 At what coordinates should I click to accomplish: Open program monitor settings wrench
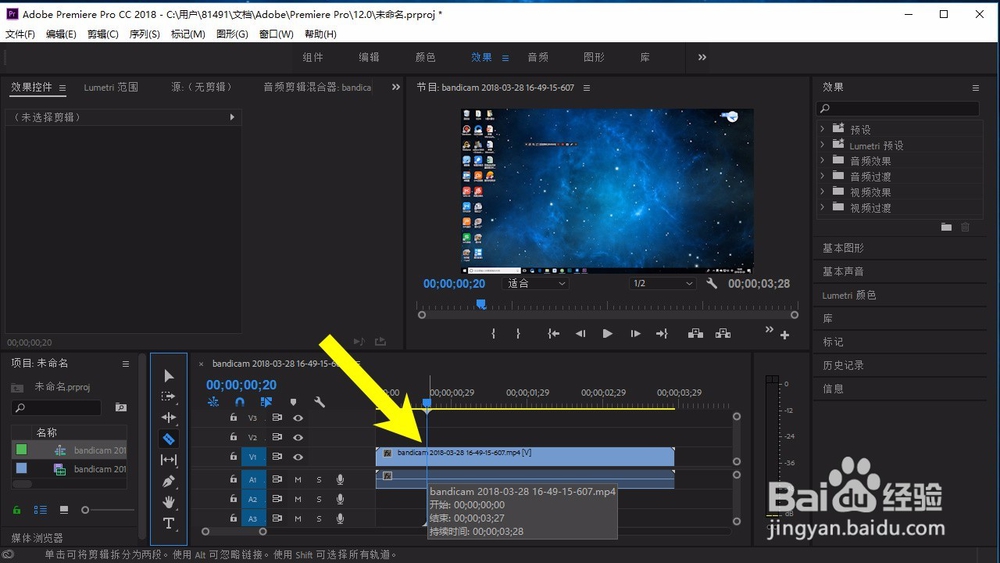tap(712, 284)
